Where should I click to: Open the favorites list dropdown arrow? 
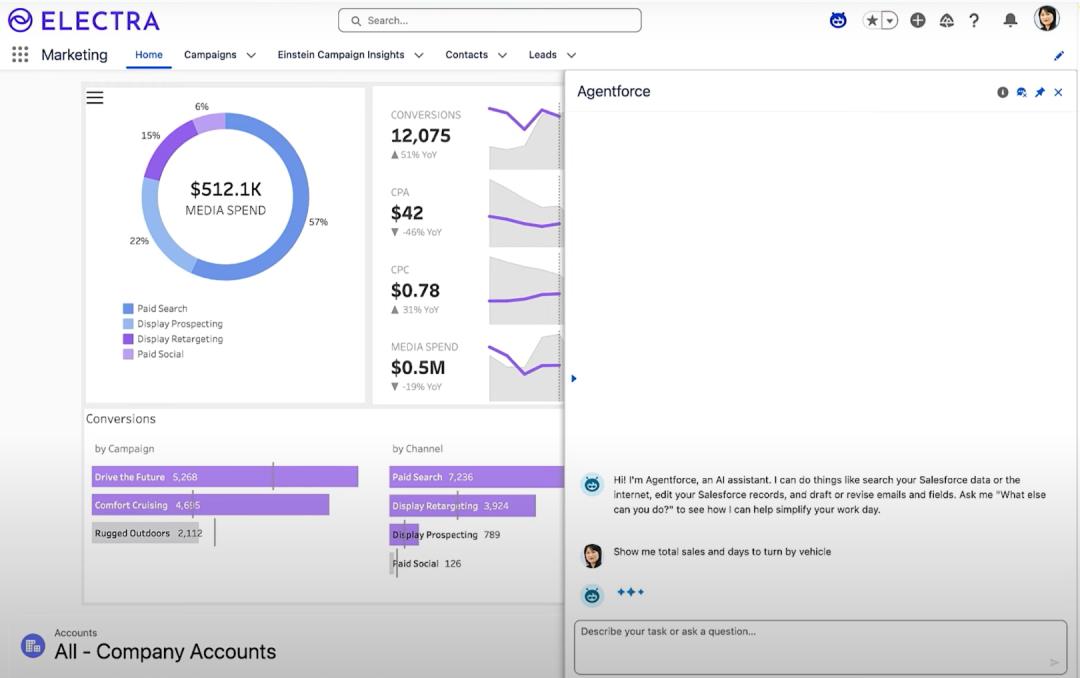pos(889,20)
